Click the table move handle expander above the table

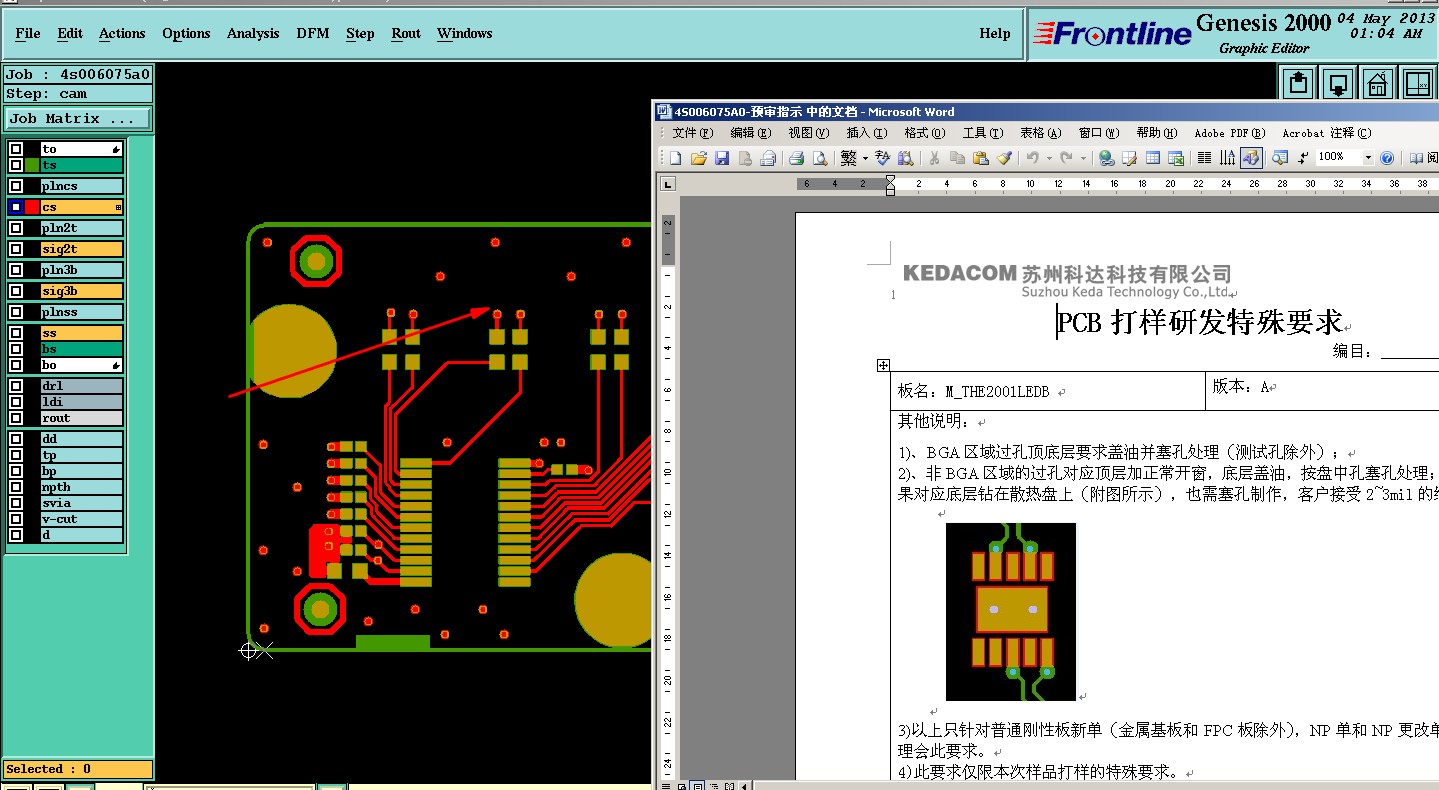click(x=883, y=366)
